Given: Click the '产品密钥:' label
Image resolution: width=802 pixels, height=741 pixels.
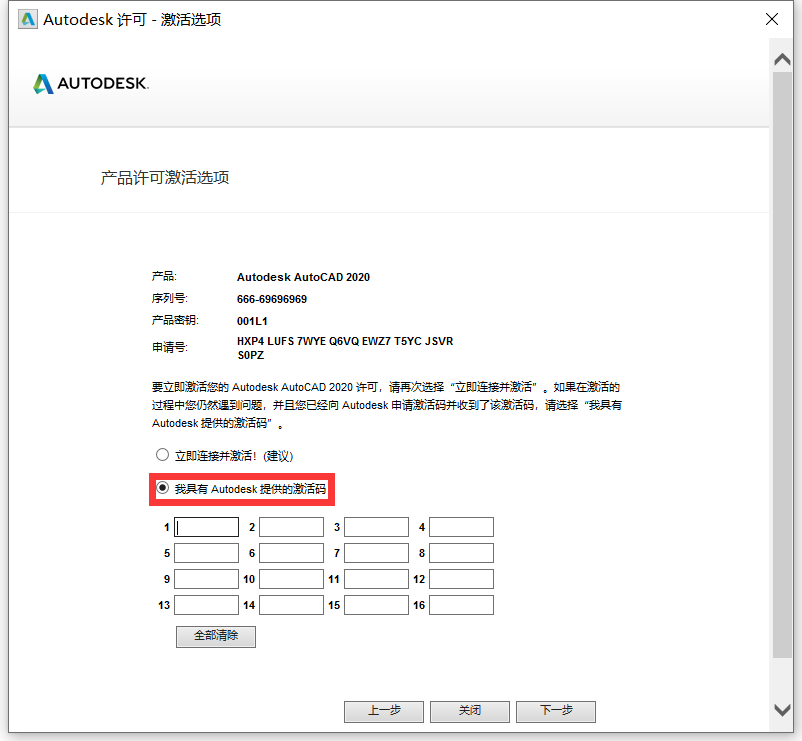Looking at the screenshot, I should pyautogui.click(x=175, y=320).
